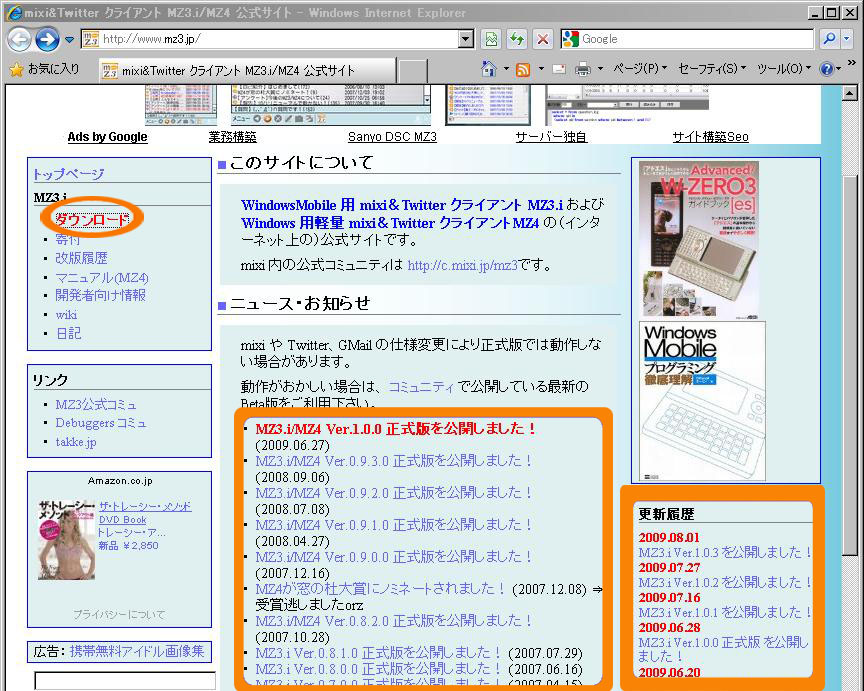Click the ダウンロード link in sidebar
The height and width of the screenshot is (691, 864).
point(92,219)
